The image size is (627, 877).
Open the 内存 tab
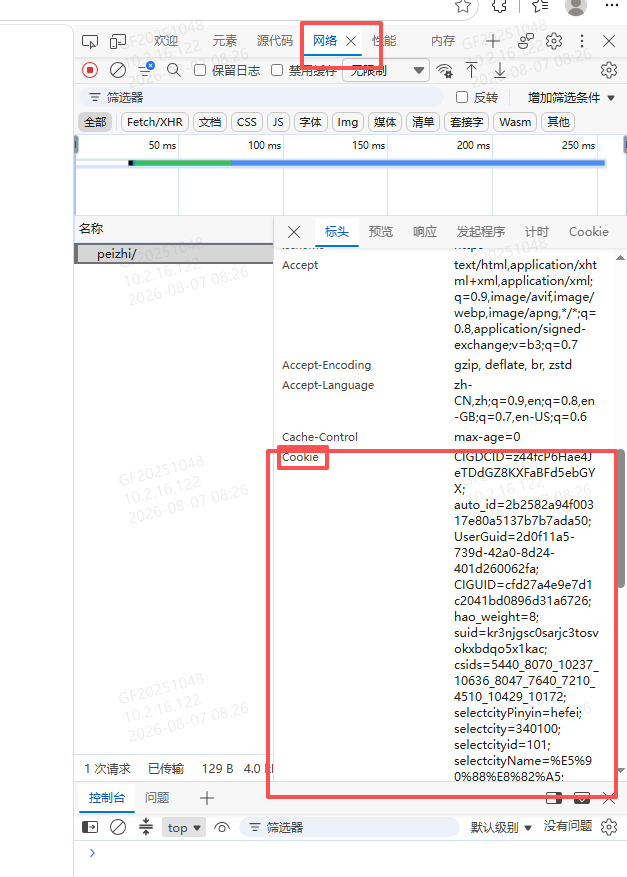point(443,41)
